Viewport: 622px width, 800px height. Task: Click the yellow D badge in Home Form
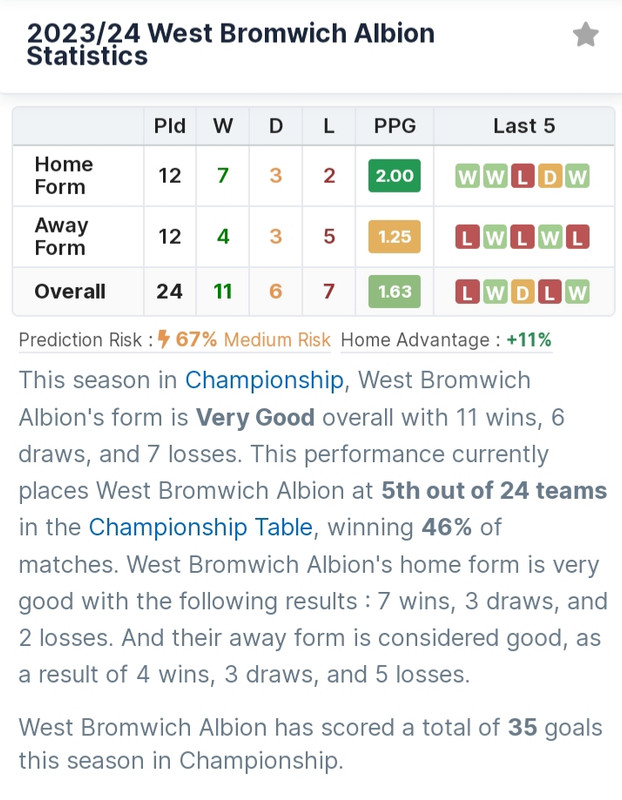coord(550,177)
